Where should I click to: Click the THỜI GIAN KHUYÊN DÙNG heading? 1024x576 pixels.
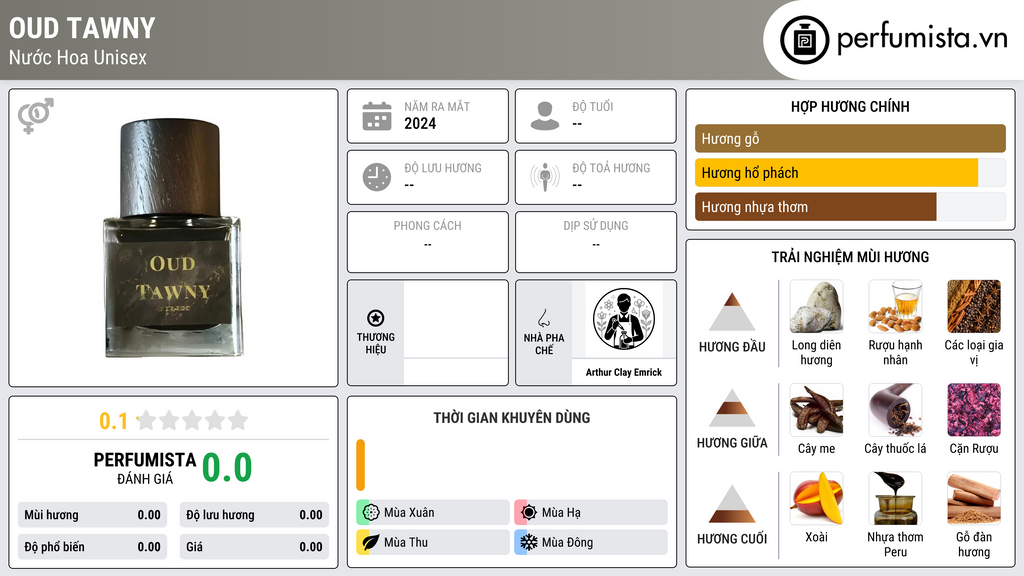[x=512, y=418]
